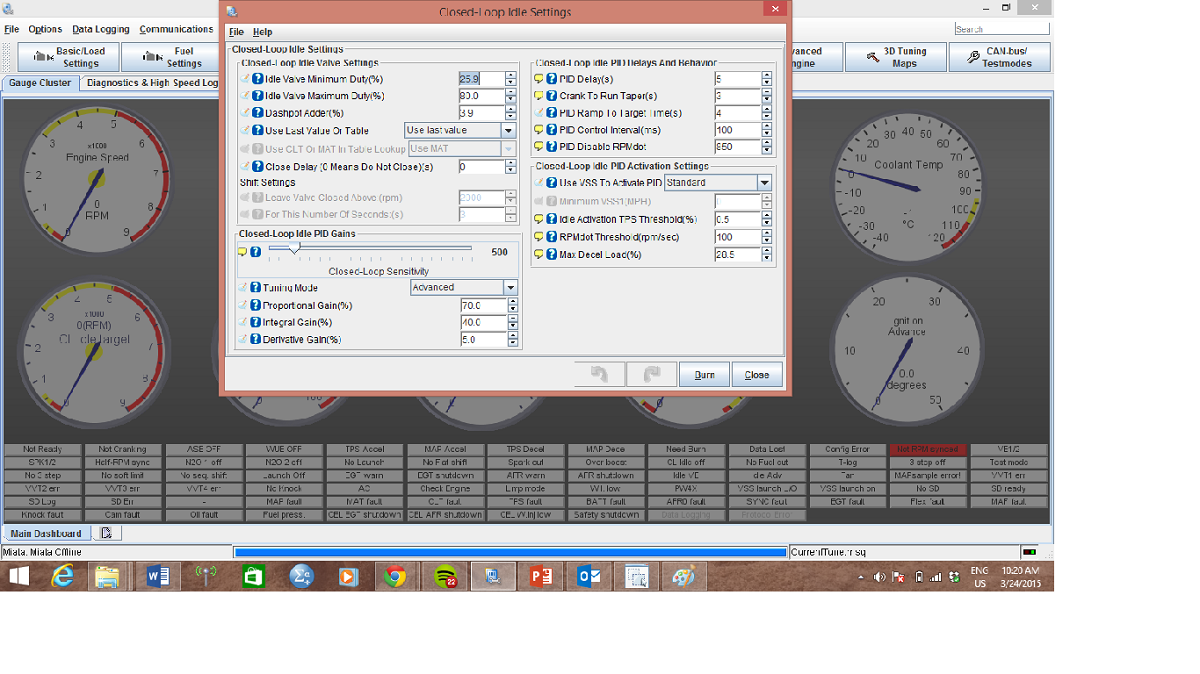Click help icon for Idle Valve Minimum Duty
This screenshot has width=1200, height=674.
pyautogui.click(x=258, y=79)
